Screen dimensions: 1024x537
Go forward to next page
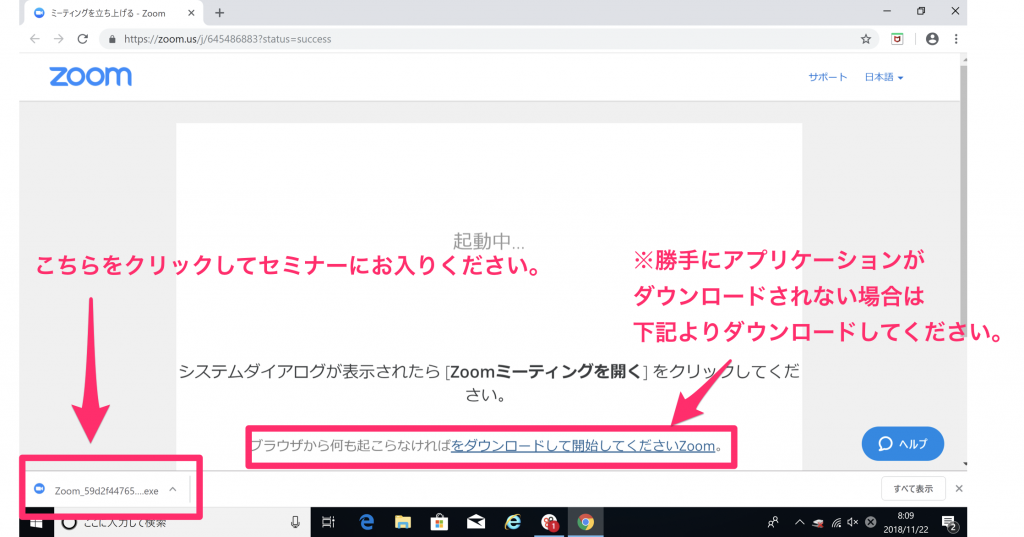click(59, 39)
